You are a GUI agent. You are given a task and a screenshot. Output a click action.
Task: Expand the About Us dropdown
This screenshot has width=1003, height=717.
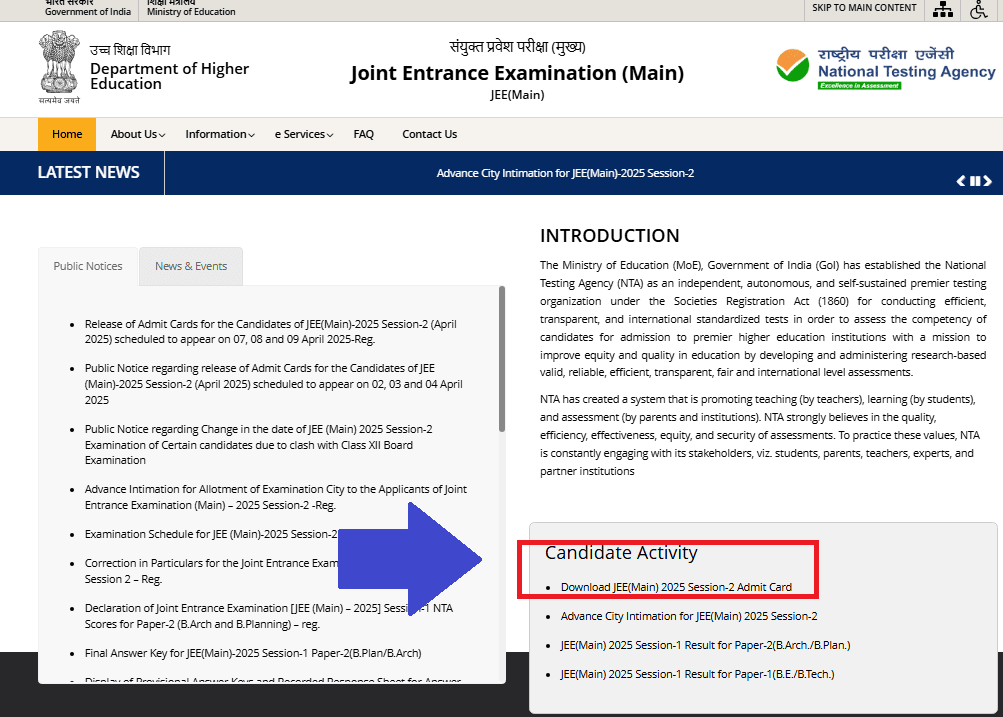click(136, 133)
